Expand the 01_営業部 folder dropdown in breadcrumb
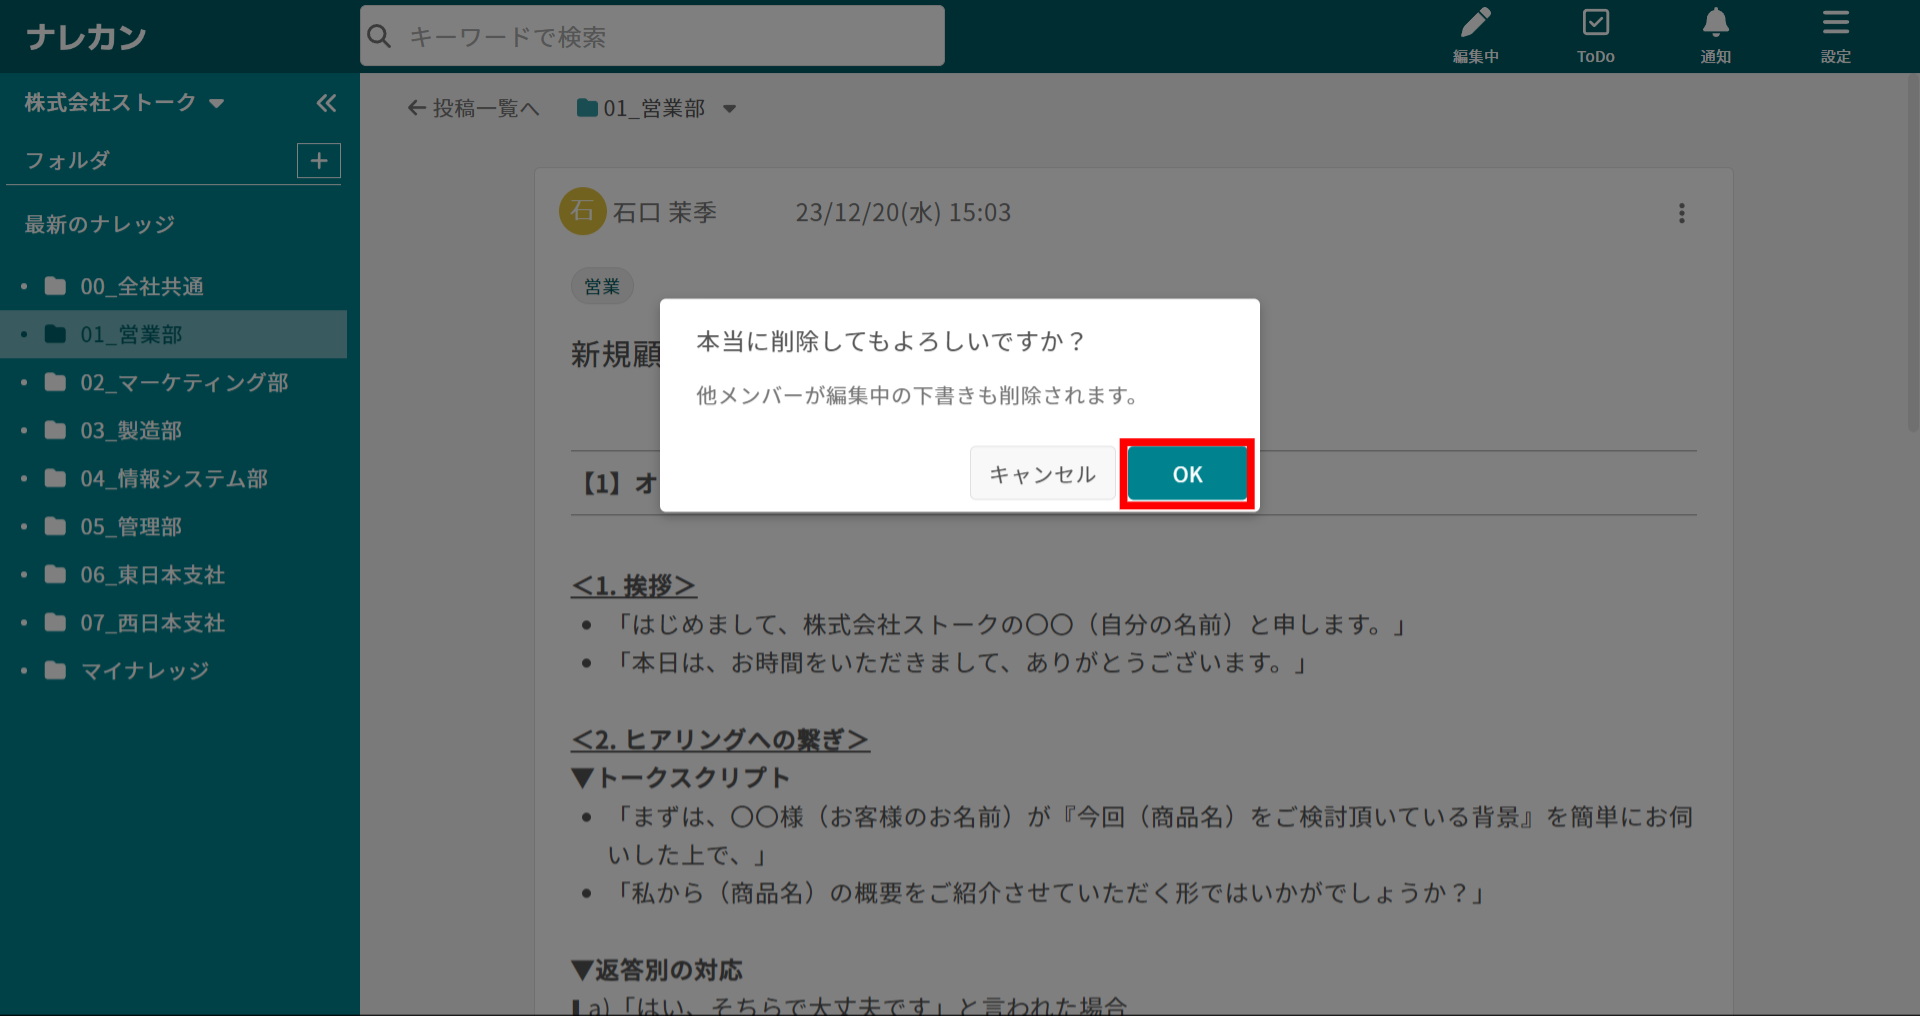Image resolution: width=1920 pixels, height=1016 pixels. (x=729, y=109)
